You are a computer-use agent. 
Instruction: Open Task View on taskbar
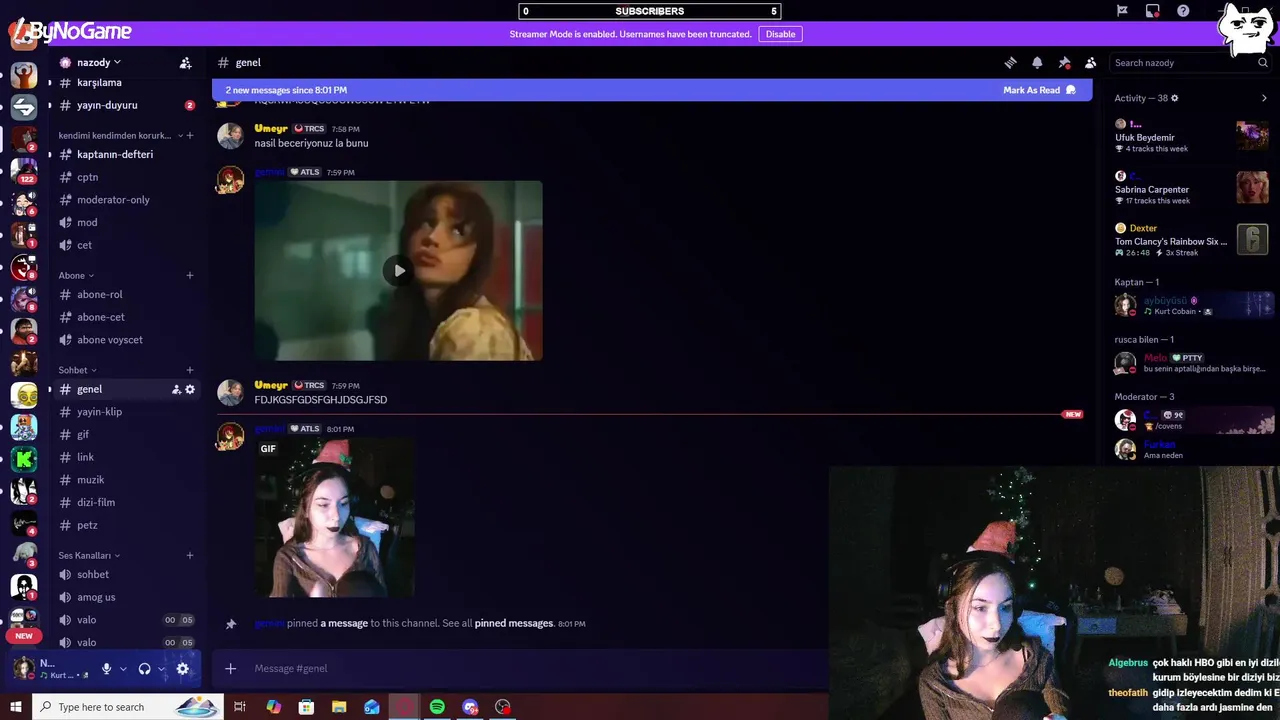click(240, 707)
